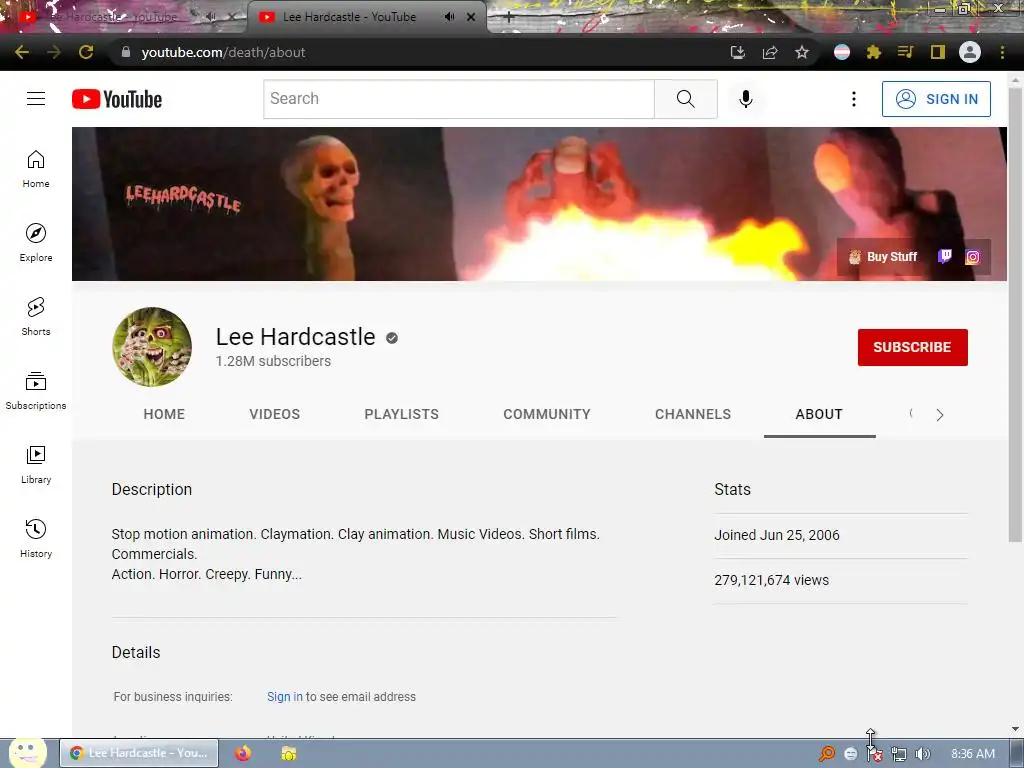This screenshot has height=768, width=1024.
Task: Click the YouTube Search field
Action: tap(459, 99)
